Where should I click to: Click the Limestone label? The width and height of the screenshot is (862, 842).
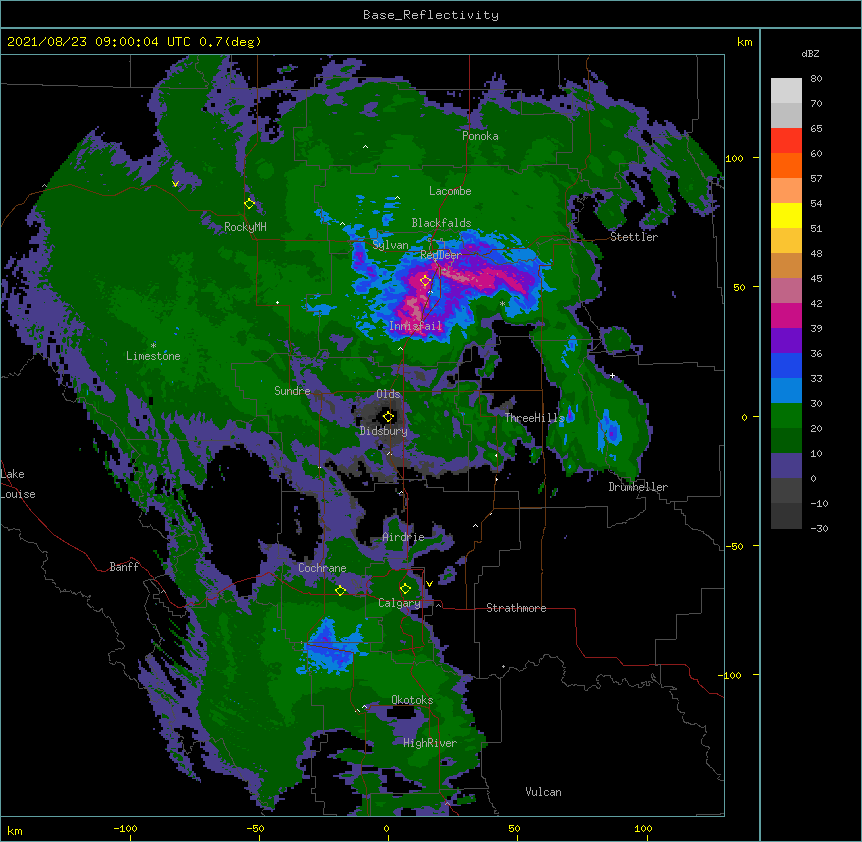pyautogui.click(x=153, y=356)
